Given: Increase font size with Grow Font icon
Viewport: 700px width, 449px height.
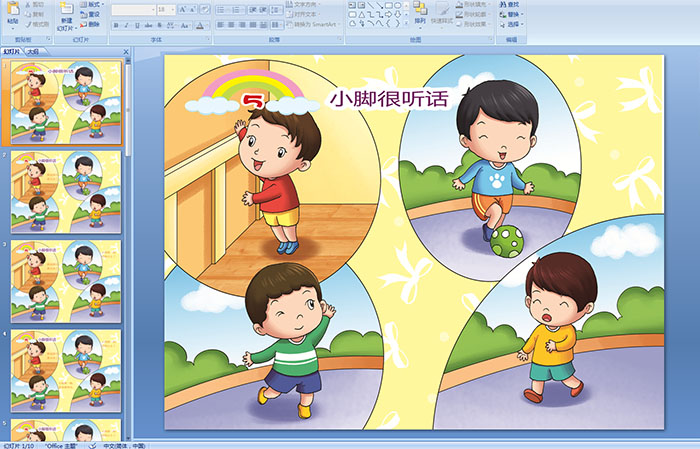Looking at the screenshot, I should [x=183, y=9].
